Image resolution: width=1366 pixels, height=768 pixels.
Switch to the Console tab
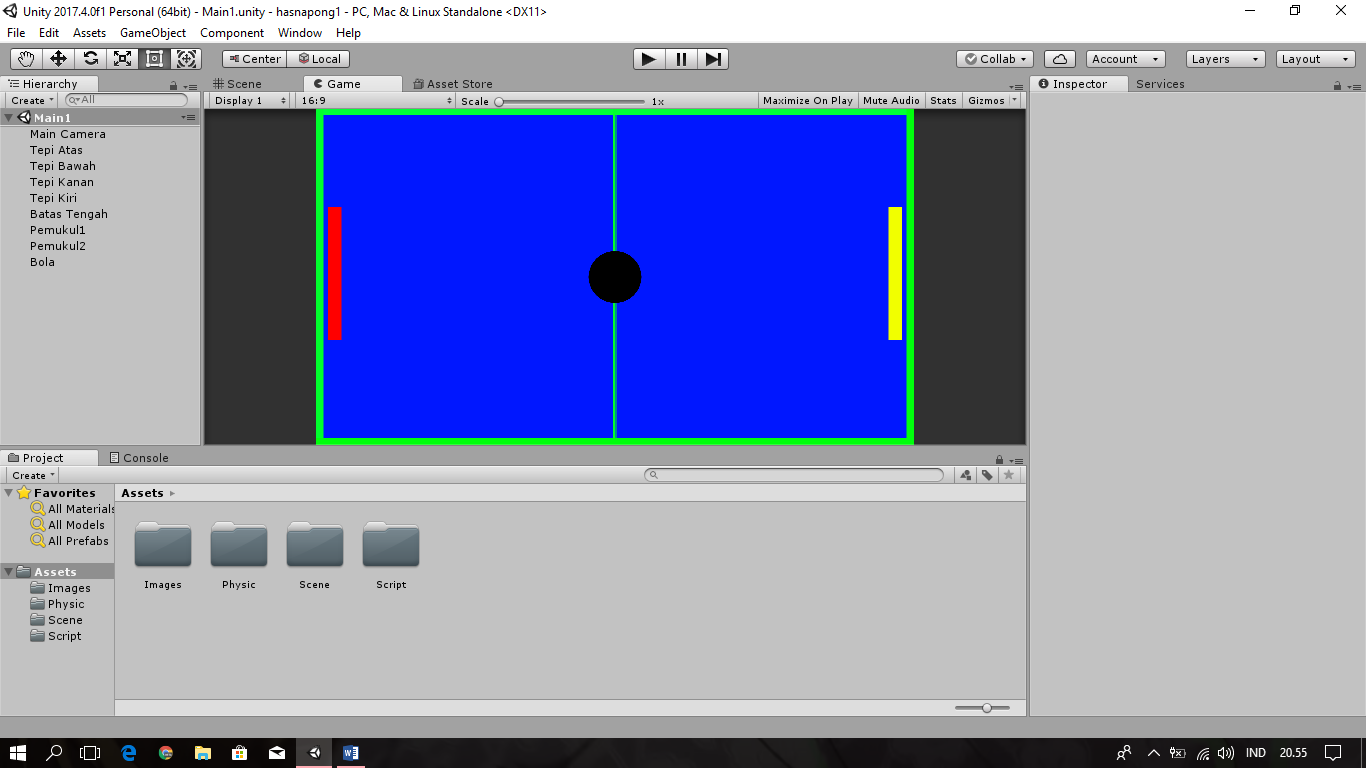click(x=139, y=458)
